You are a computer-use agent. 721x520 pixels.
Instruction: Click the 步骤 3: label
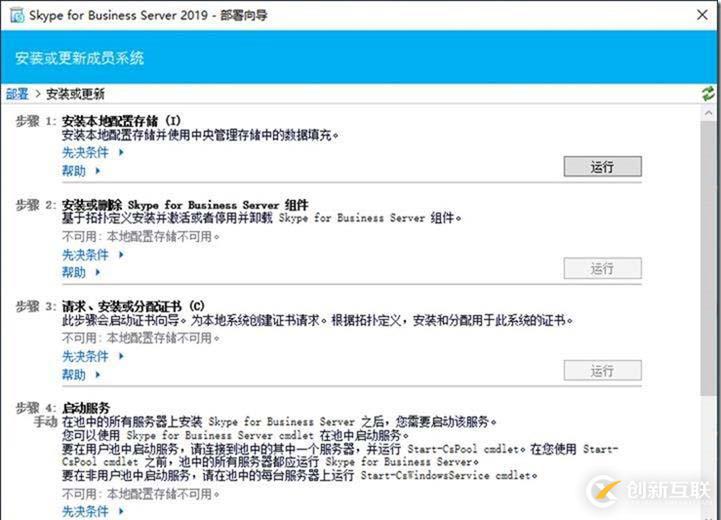(35, 306)
